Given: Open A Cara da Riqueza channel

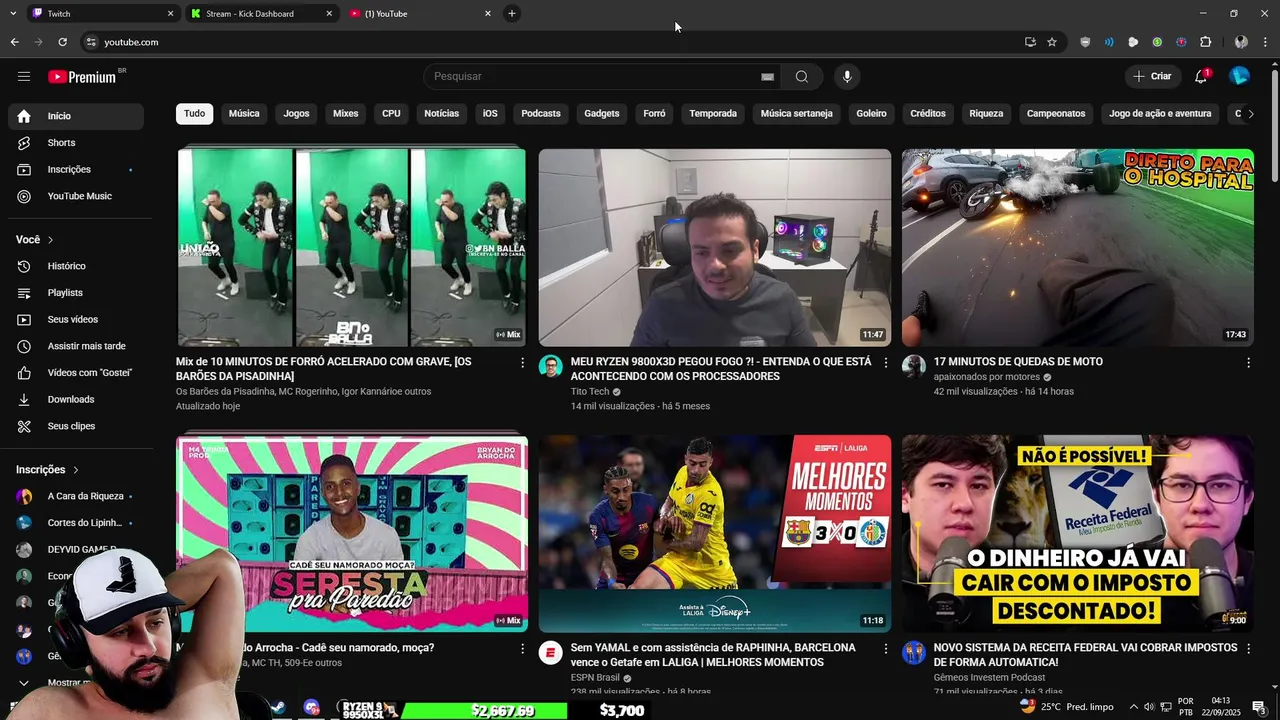Looking at the screenshot, I should tap(76, 496).
